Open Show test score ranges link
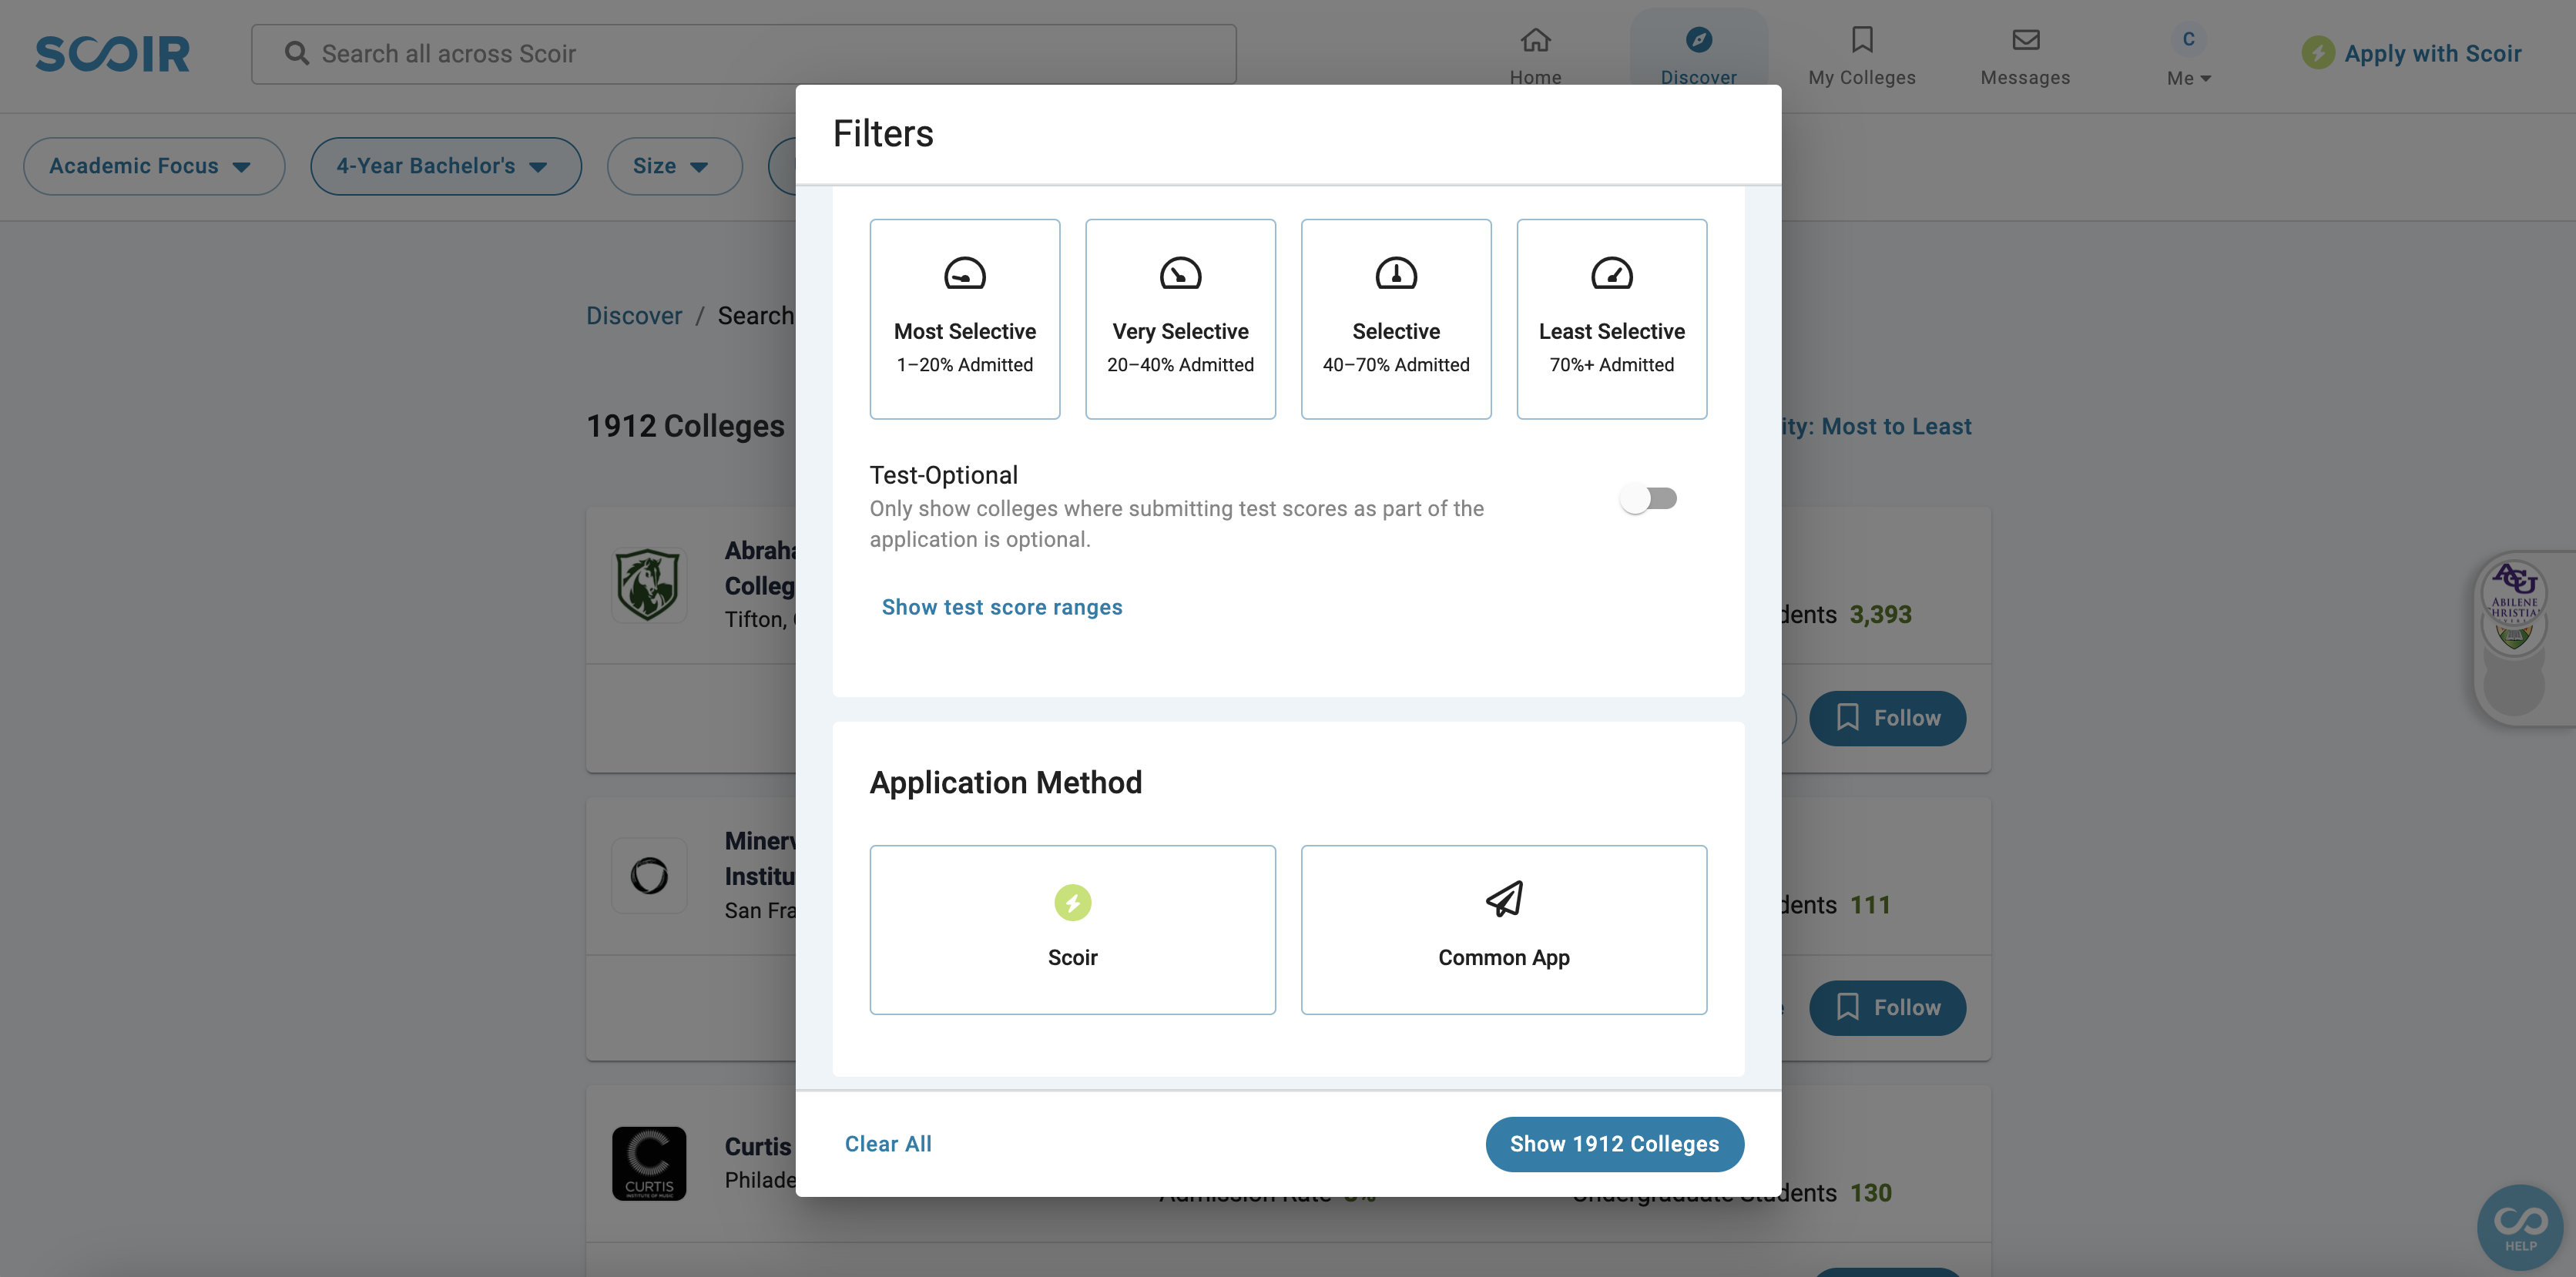 click(1001, 607)
